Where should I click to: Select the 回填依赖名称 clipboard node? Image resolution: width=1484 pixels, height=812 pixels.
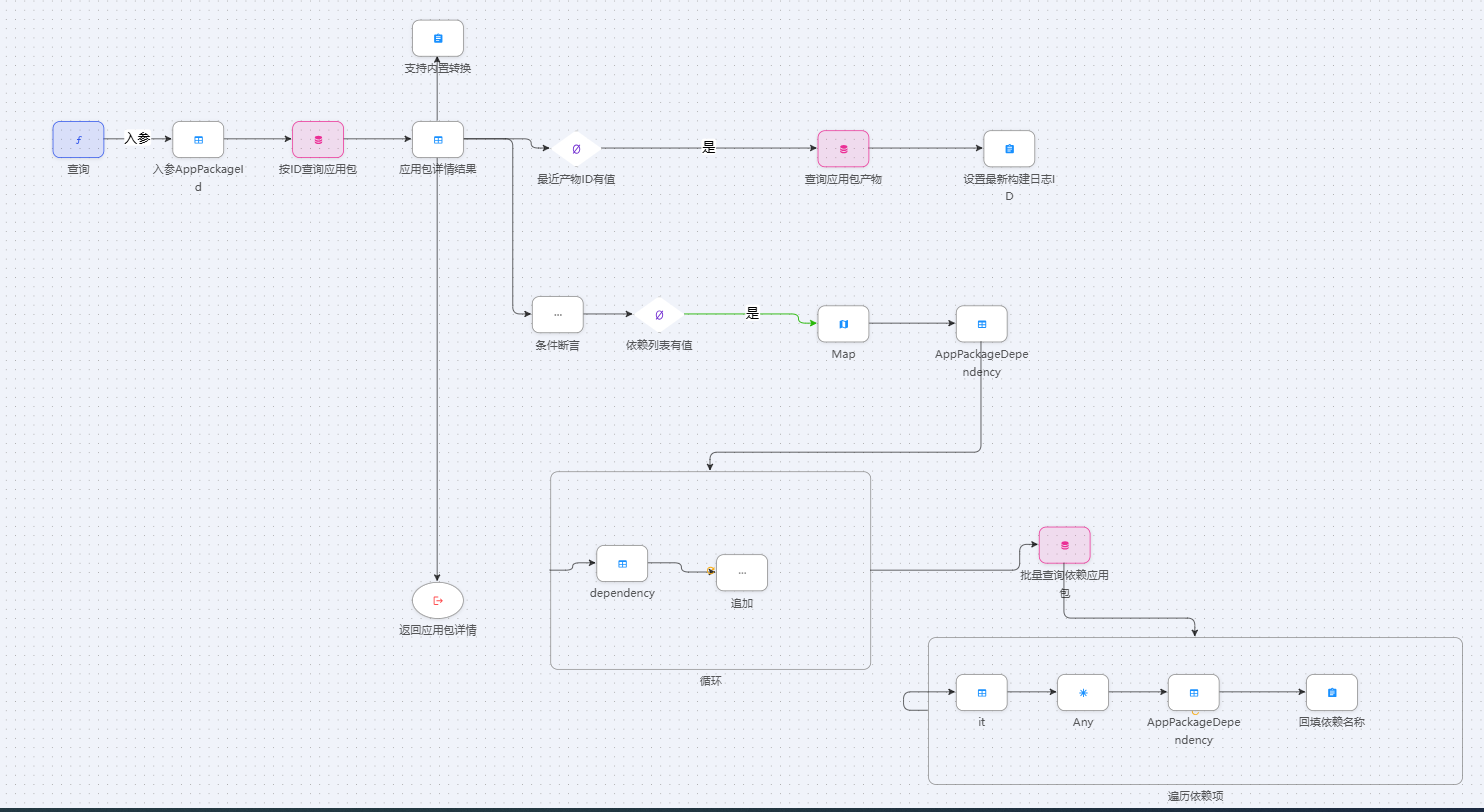[x=1332, y=692]
